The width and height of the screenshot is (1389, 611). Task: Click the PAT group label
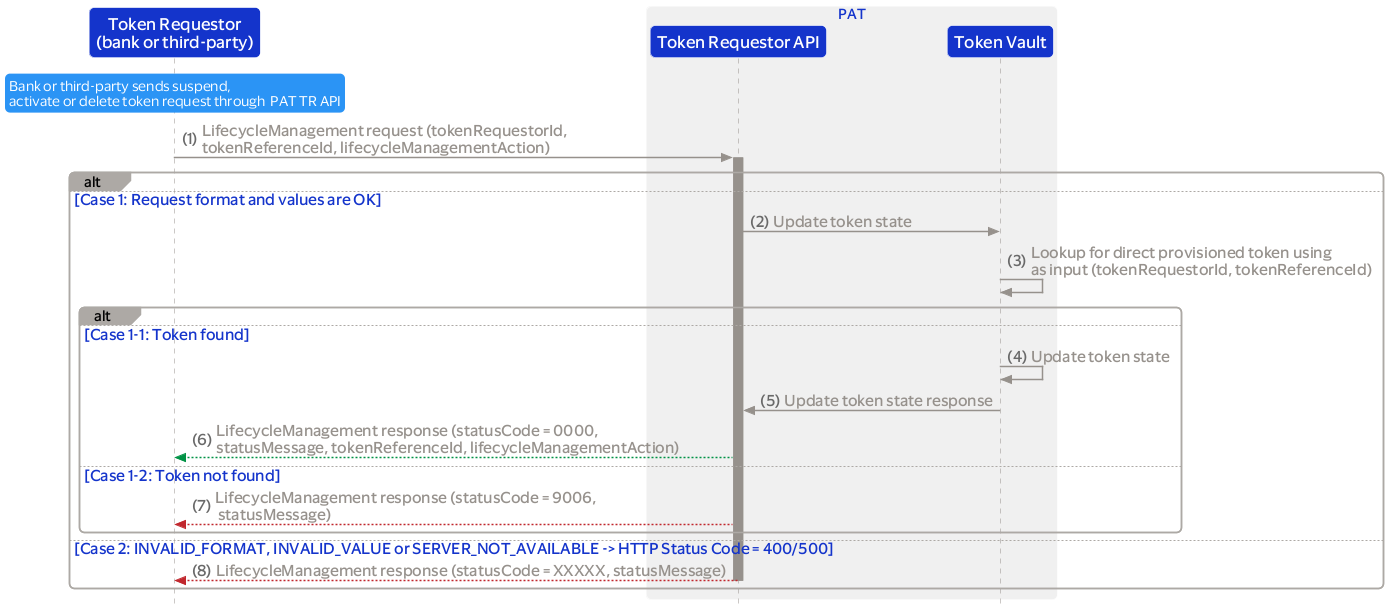851,14
